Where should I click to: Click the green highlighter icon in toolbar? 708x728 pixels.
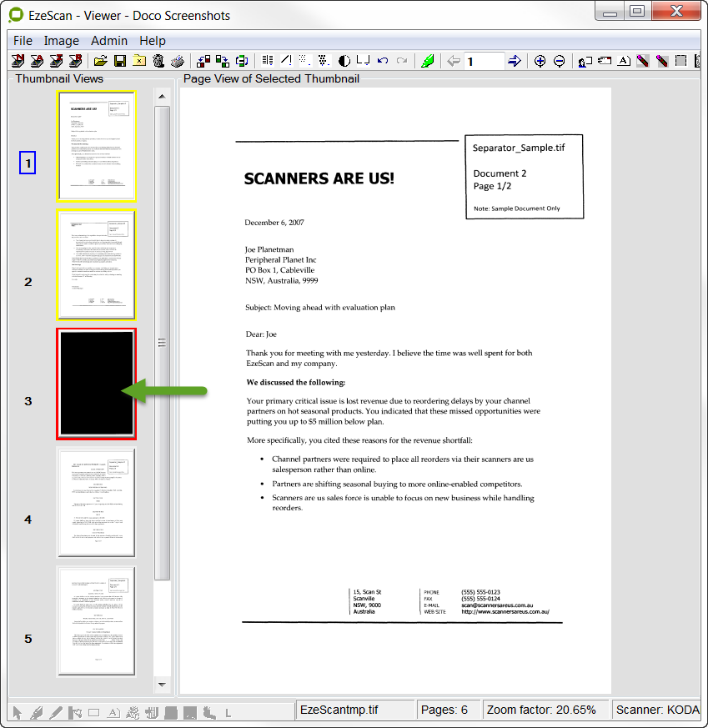tap(427, 61)
